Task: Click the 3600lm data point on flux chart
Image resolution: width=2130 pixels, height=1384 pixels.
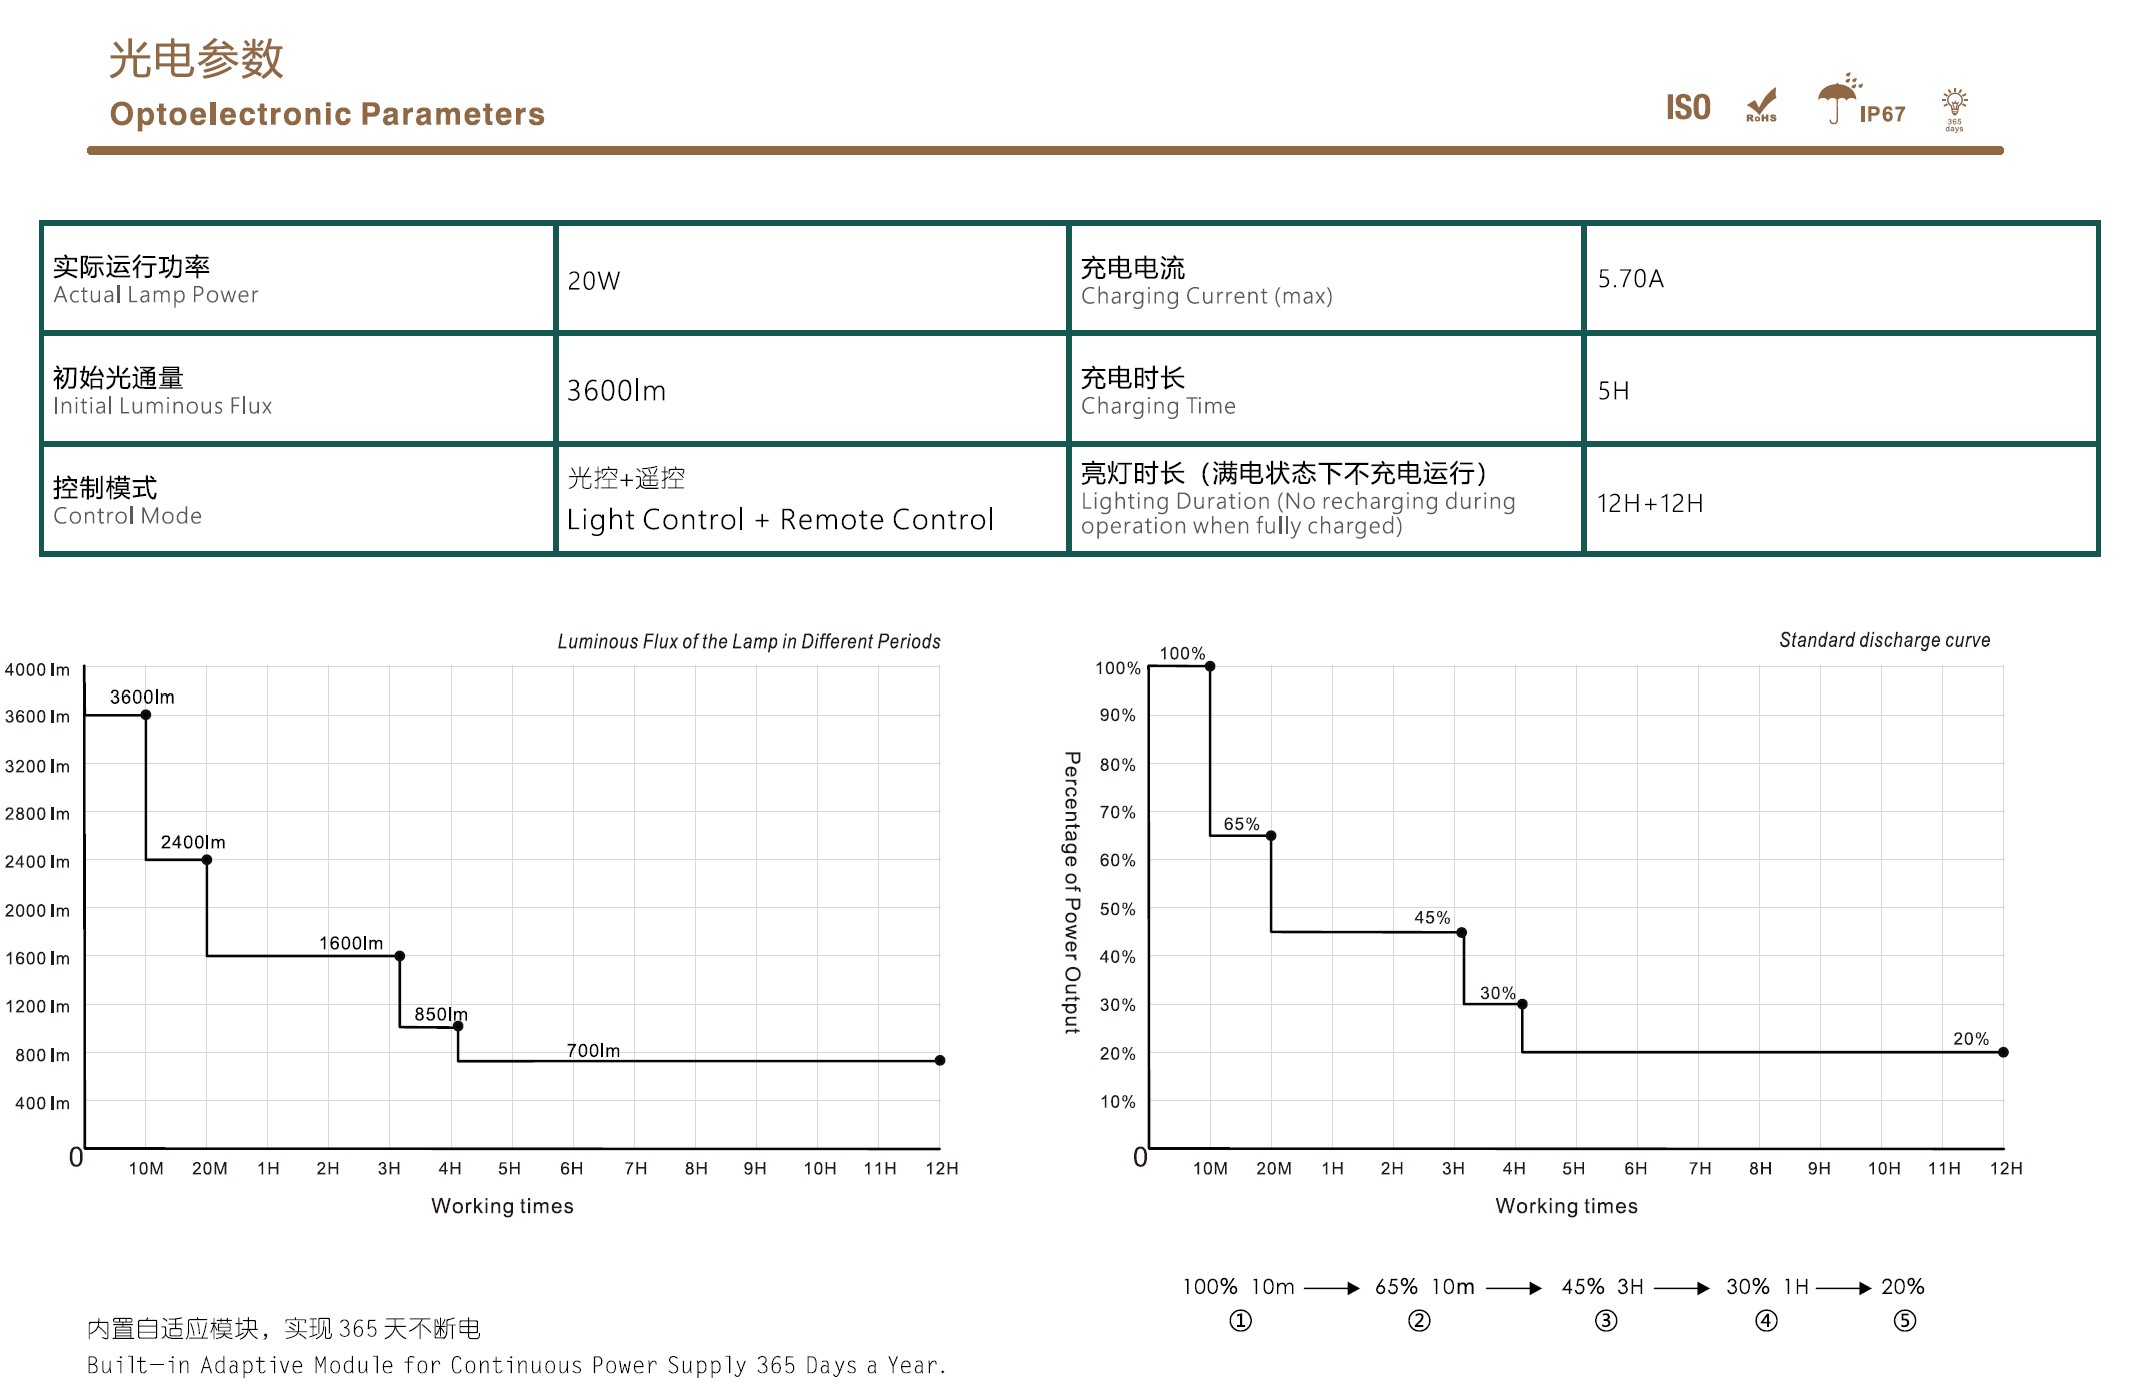Action: [146, 715]
